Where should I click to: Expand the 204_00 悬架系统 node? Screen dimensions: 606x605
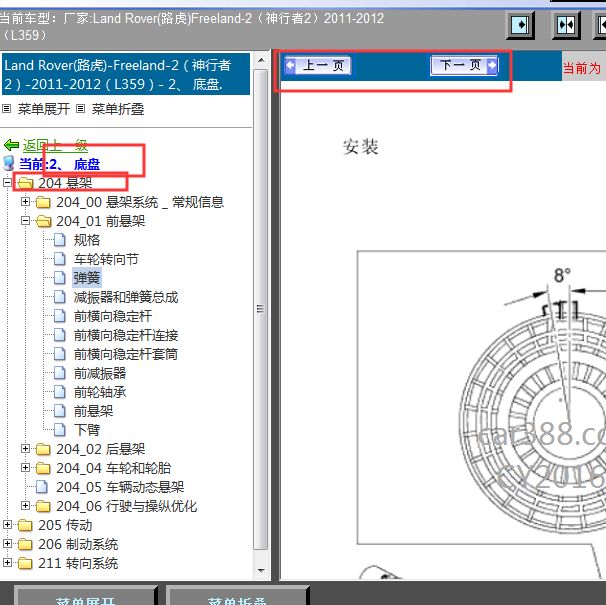[x=26, y=202]
